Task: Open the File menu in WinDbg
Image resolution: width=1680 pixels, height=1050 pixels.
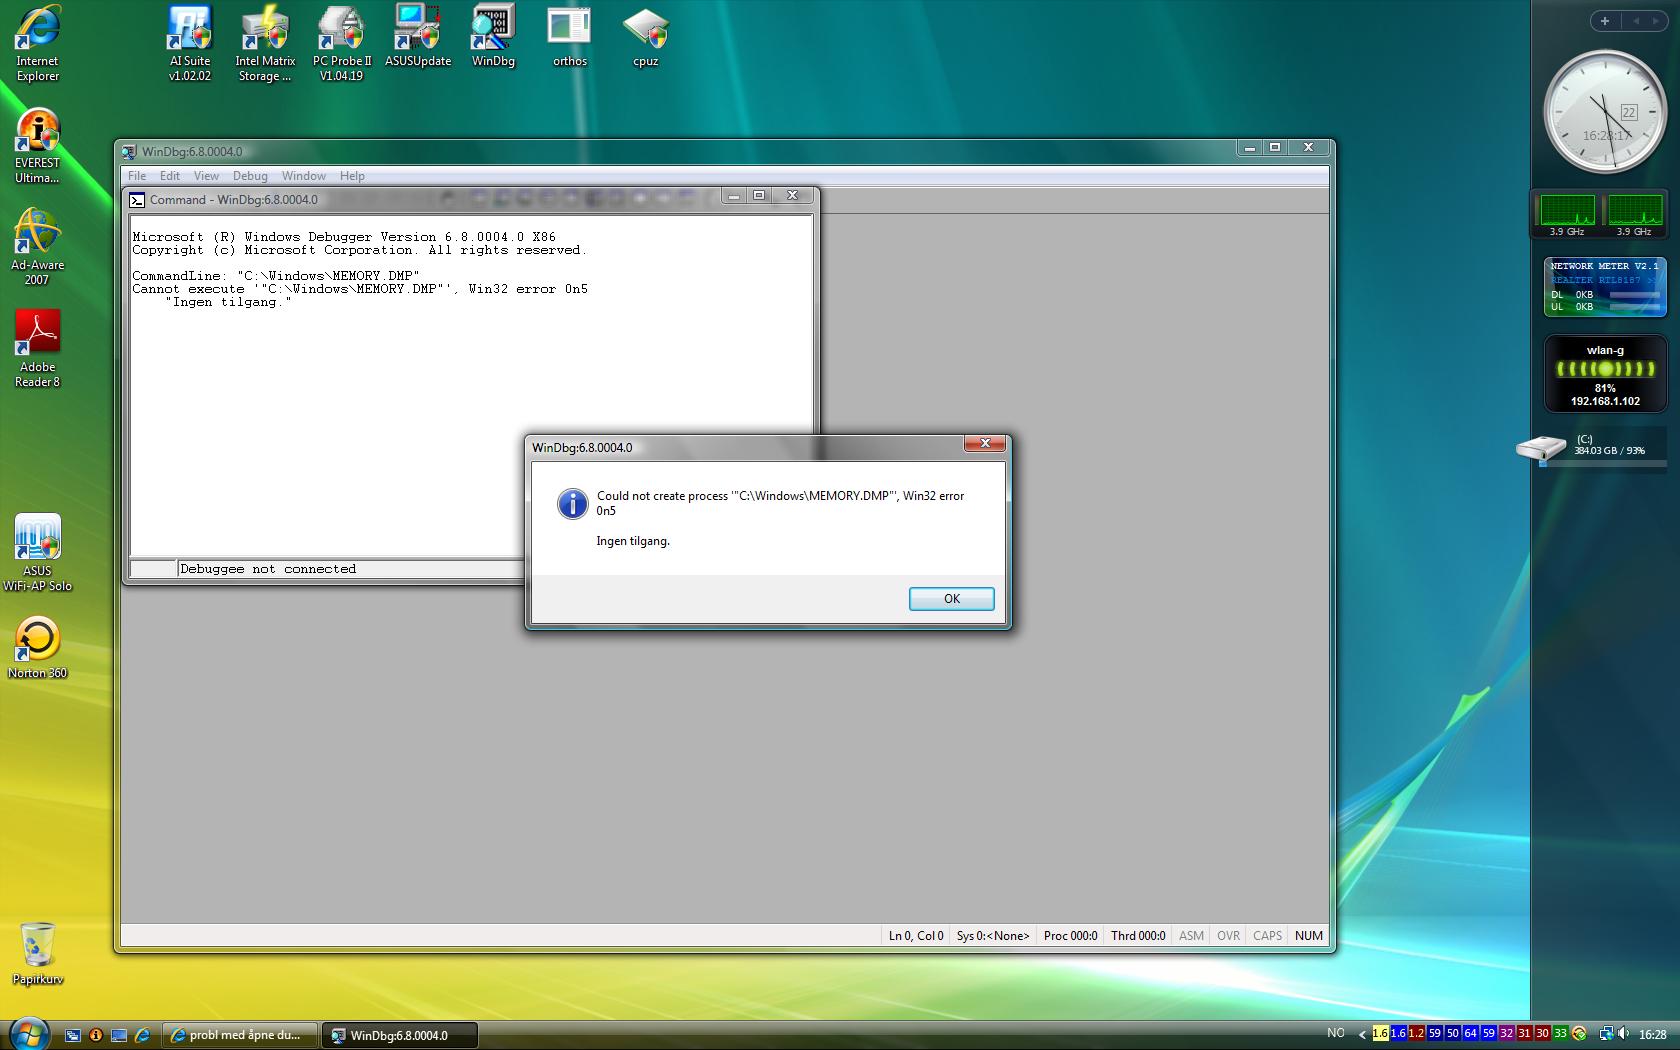Action: (x=137, y=176)
